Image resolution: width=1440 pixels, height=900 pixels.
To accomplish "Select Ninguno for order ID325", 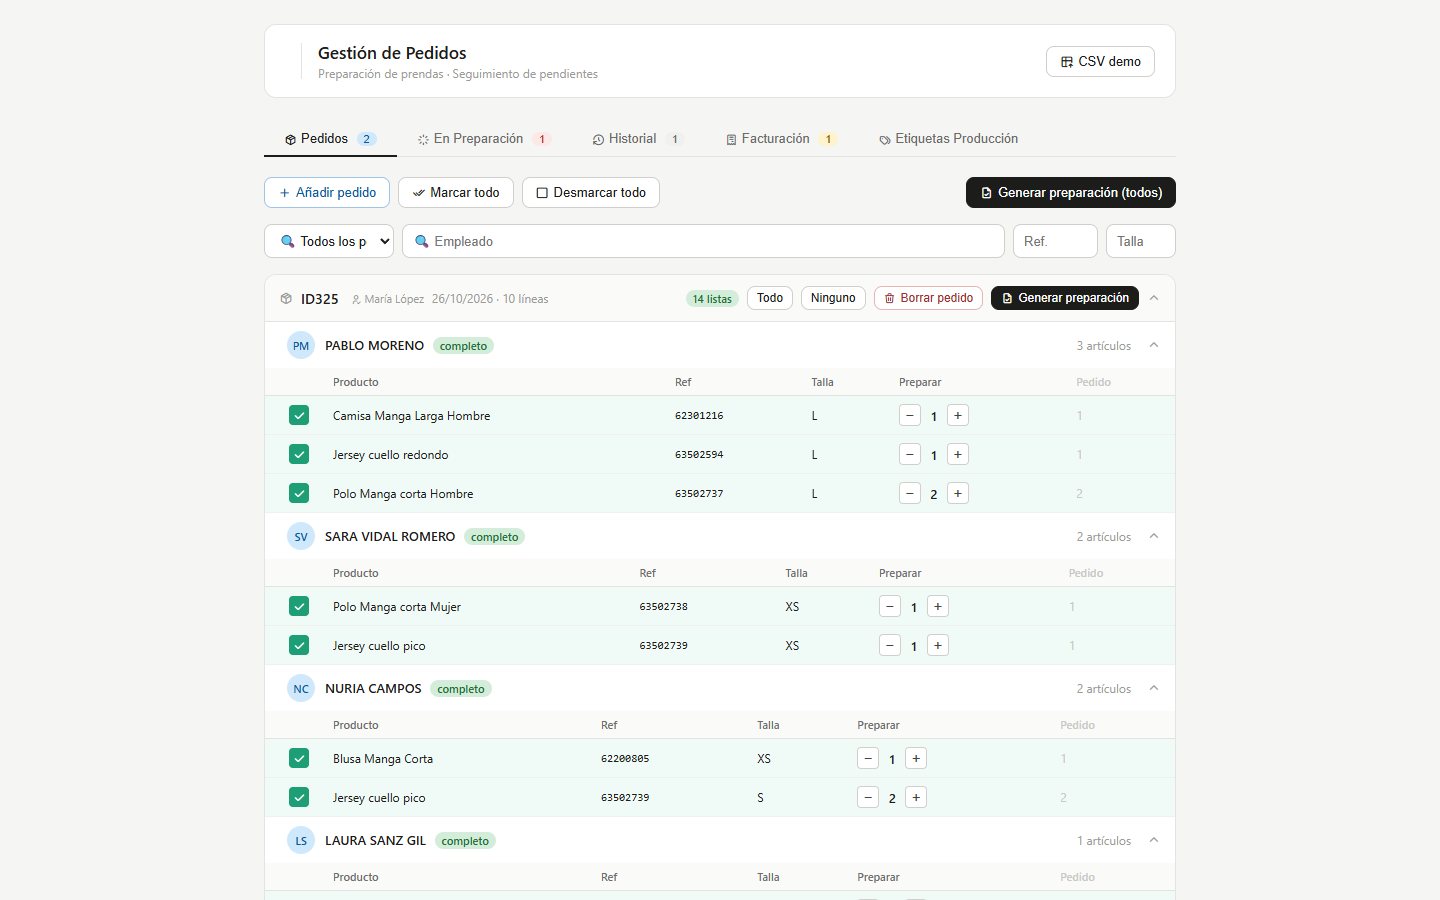I will (833, 298).
